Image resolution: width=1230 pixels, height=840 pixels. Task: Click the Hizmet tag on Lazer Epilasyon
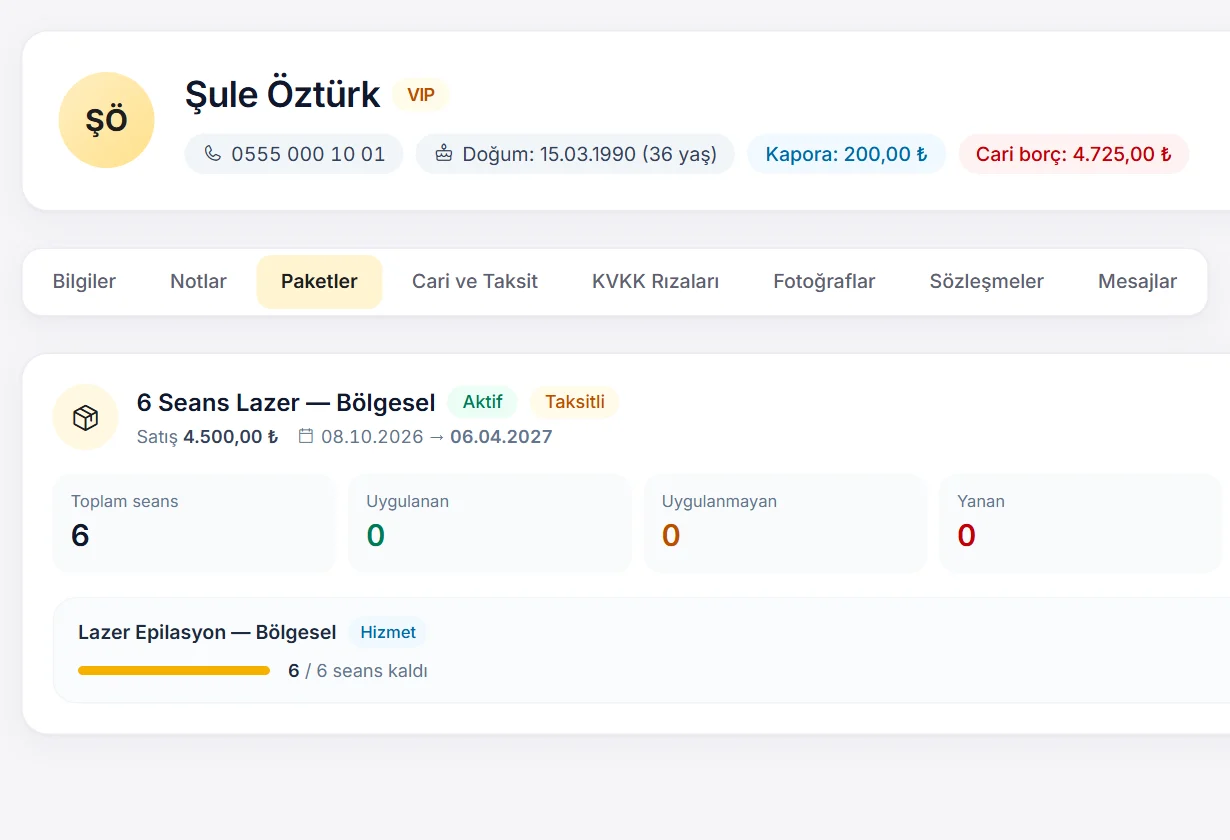[388, 632]
